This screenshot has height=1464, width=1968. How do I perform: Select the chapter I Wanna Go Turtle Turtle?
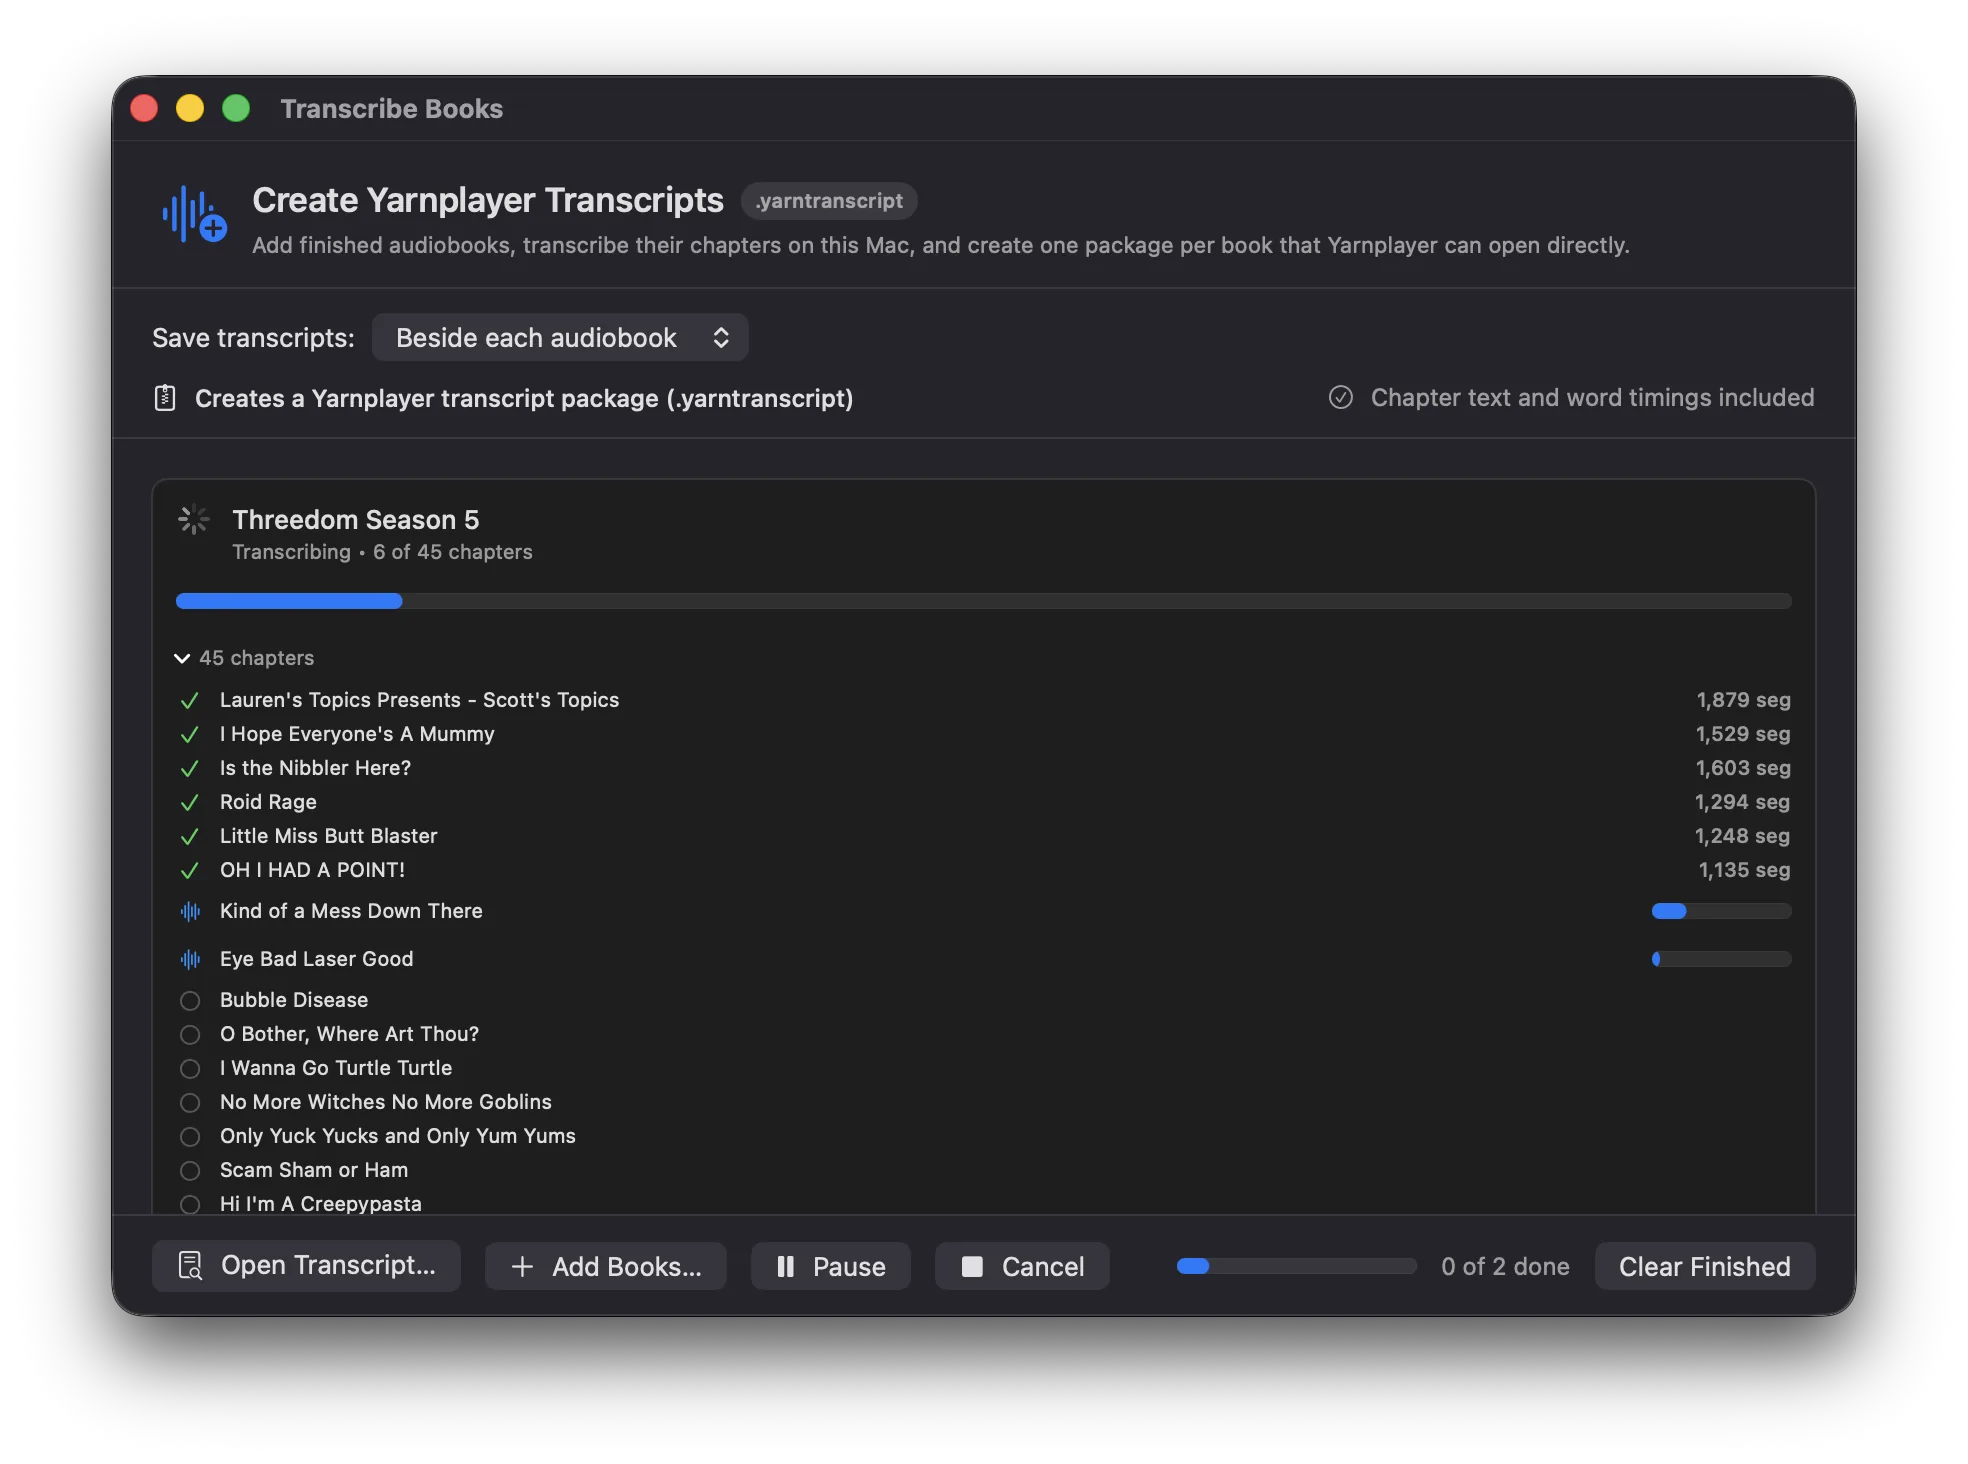pyautogui.click(x=336, y=1068)
